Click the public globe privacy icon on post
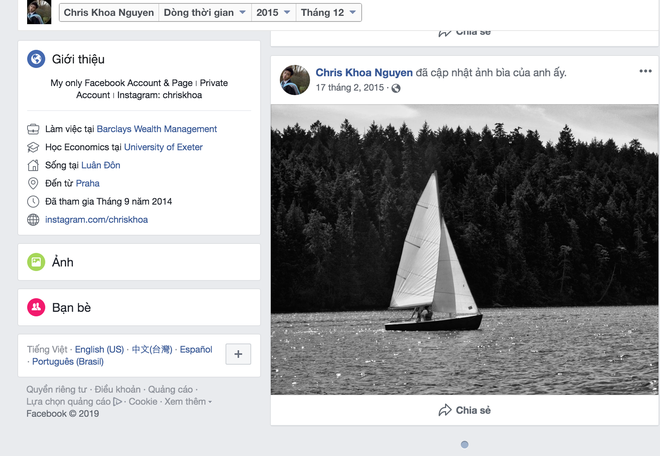This screenshot has width=660, height=456. (x=396, y=89)
